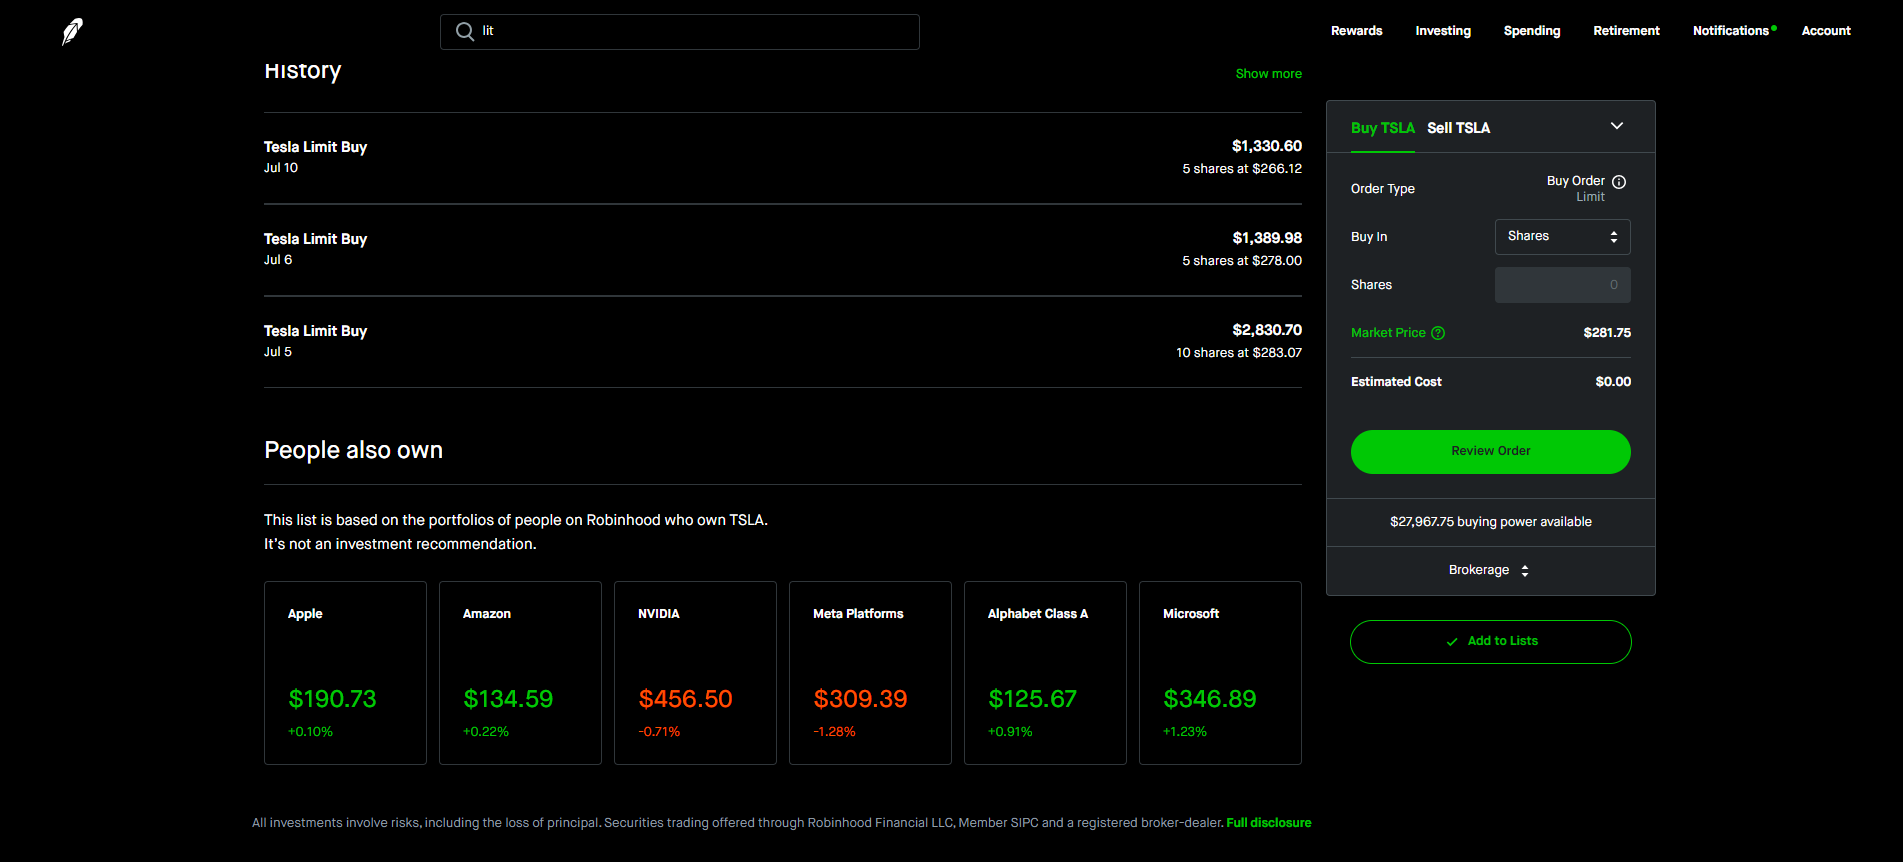This screenshot has width=1903, height=862.
Task: Open the Microsoft stock card
Action: (1220, 673)
